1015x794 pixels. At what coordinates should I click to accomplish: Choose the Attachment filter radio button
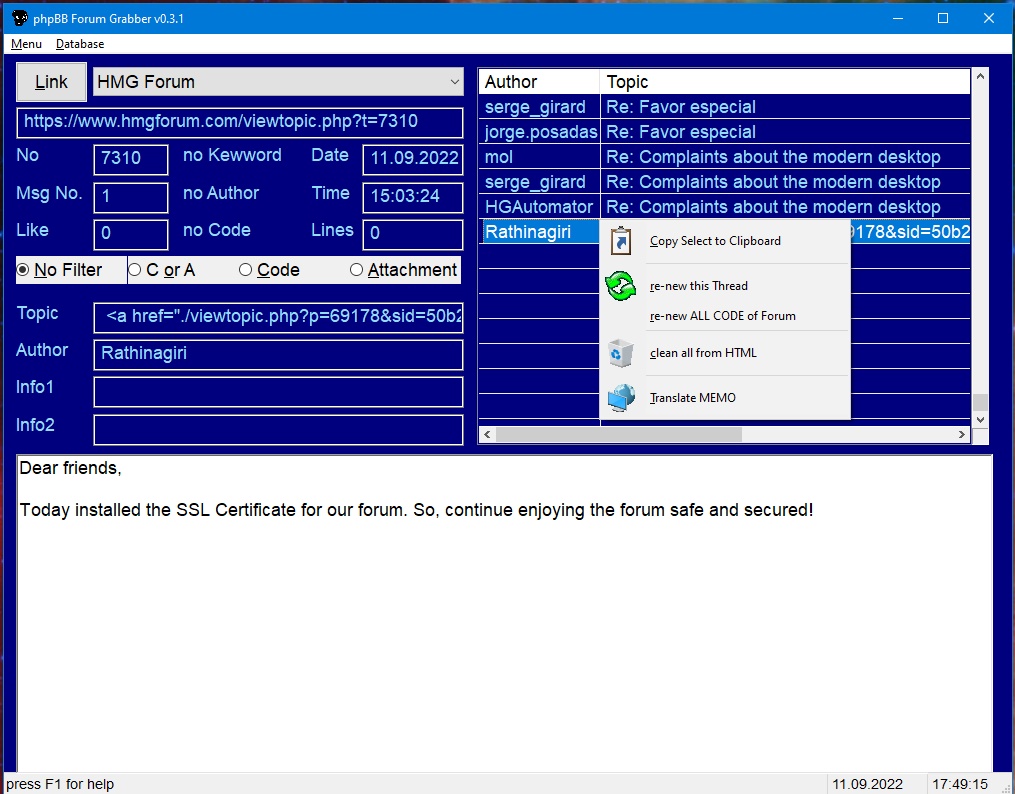click(356, 270)
